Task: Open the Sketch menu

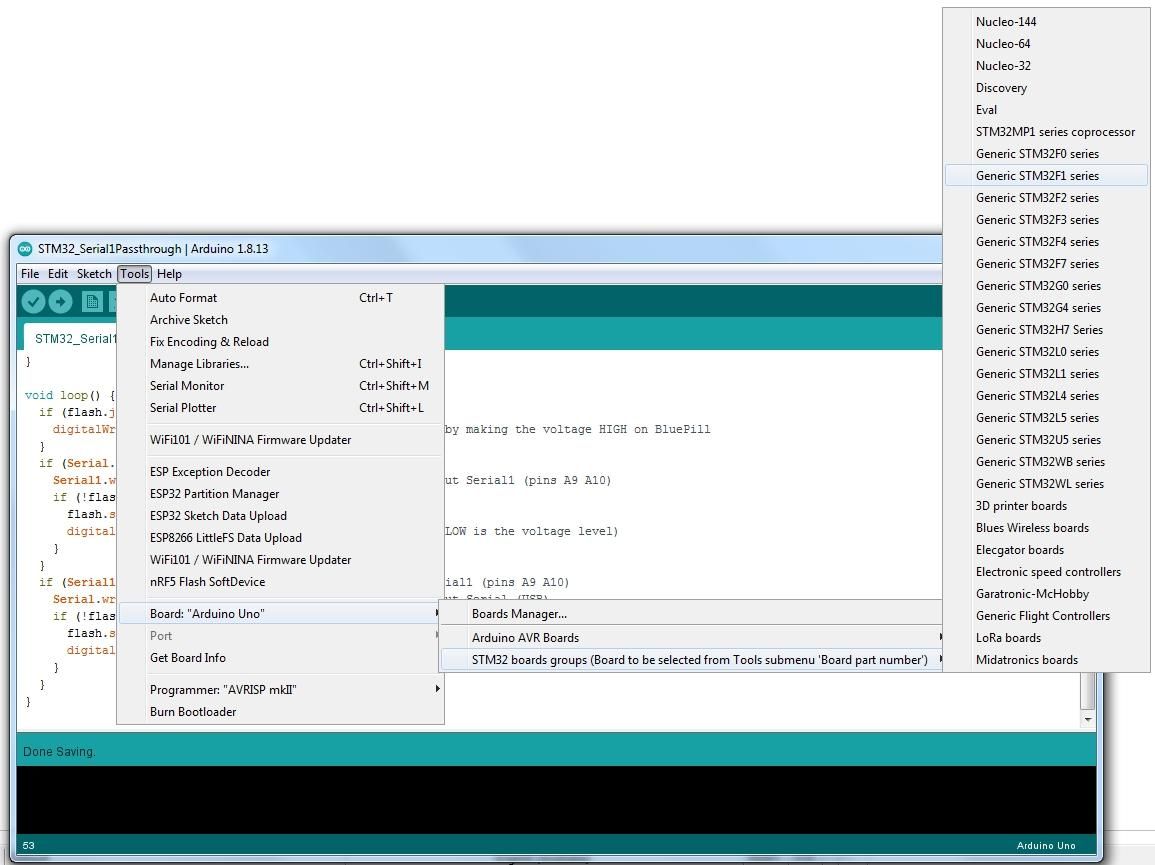Action: pos(93,273)
